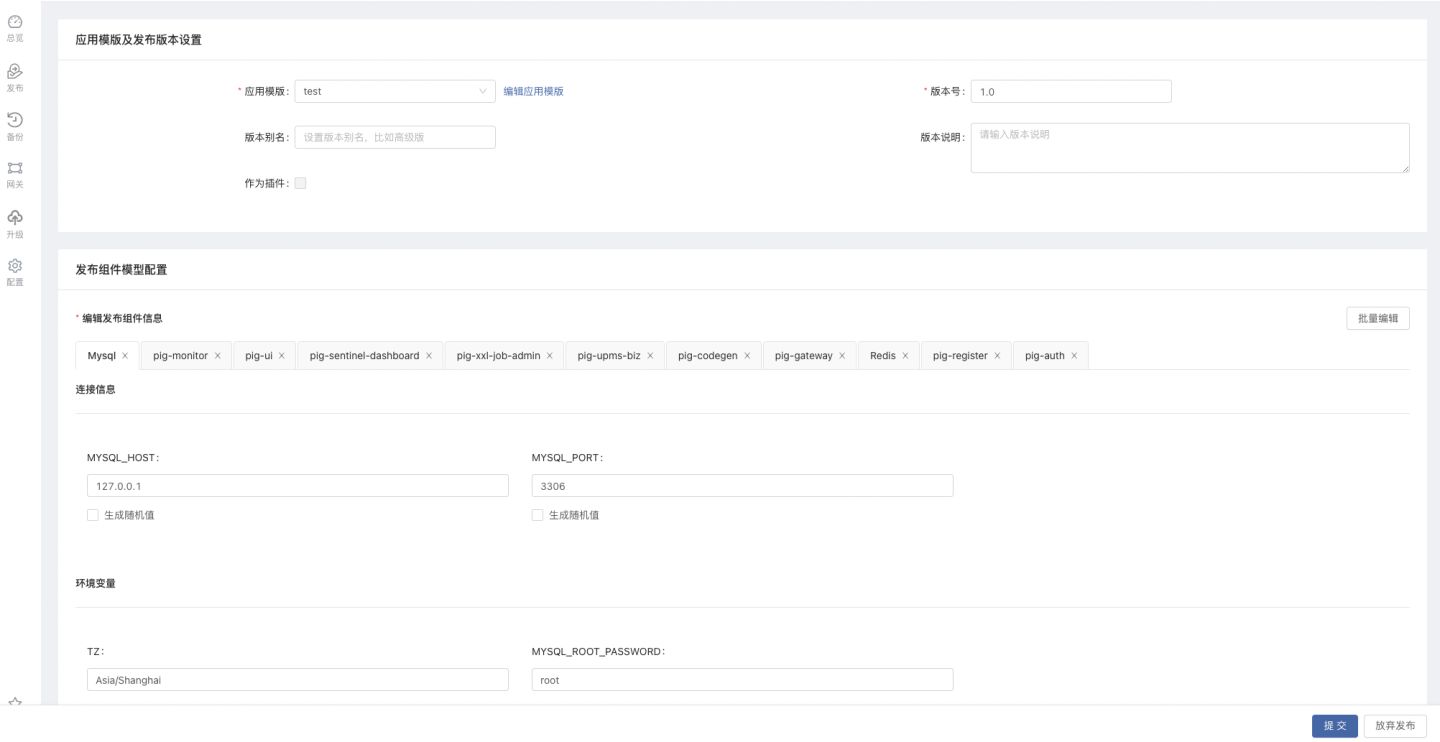Screen dimensions: 1440x742
Task: Focus the MYSQL_PORT field with 3306
Action: (742, 486)
